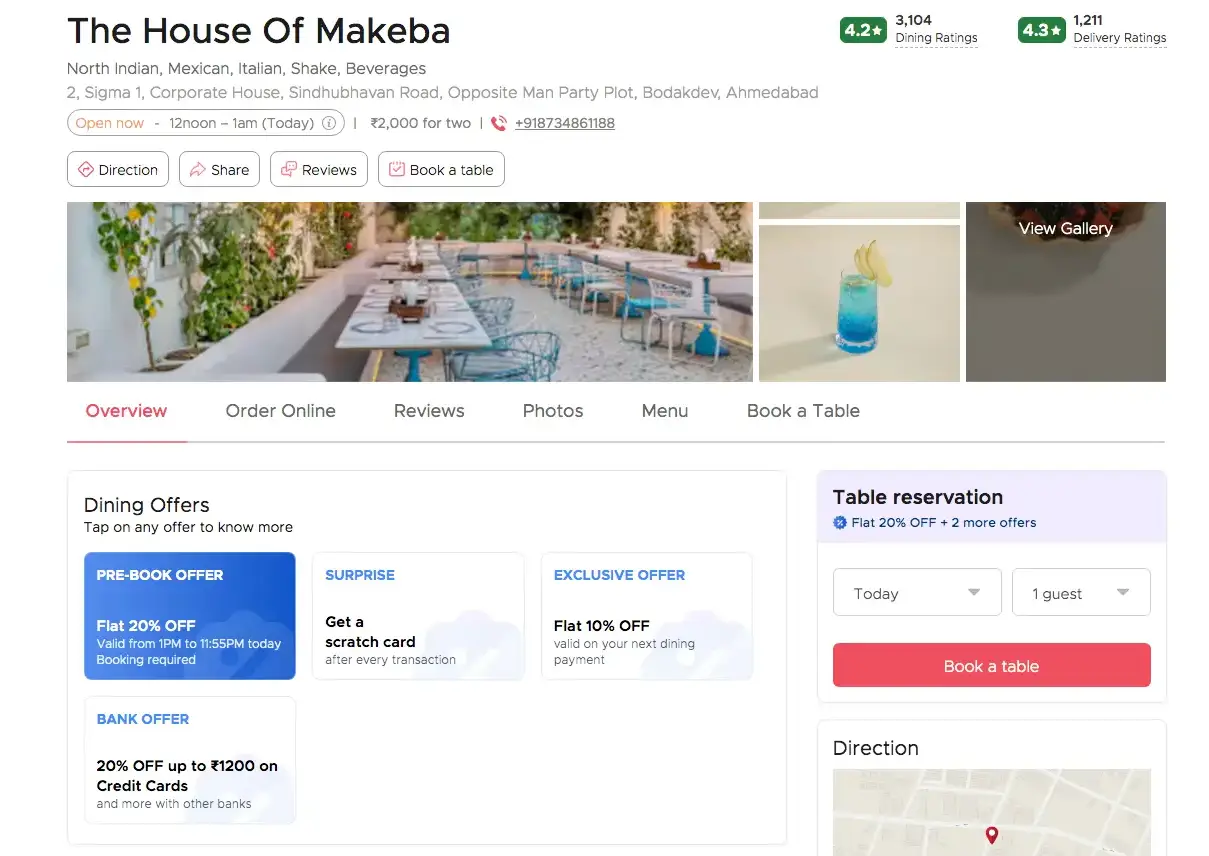Click the Sindhubhavan Road address text
The image size is (1209, 856).
coord(443,93)
